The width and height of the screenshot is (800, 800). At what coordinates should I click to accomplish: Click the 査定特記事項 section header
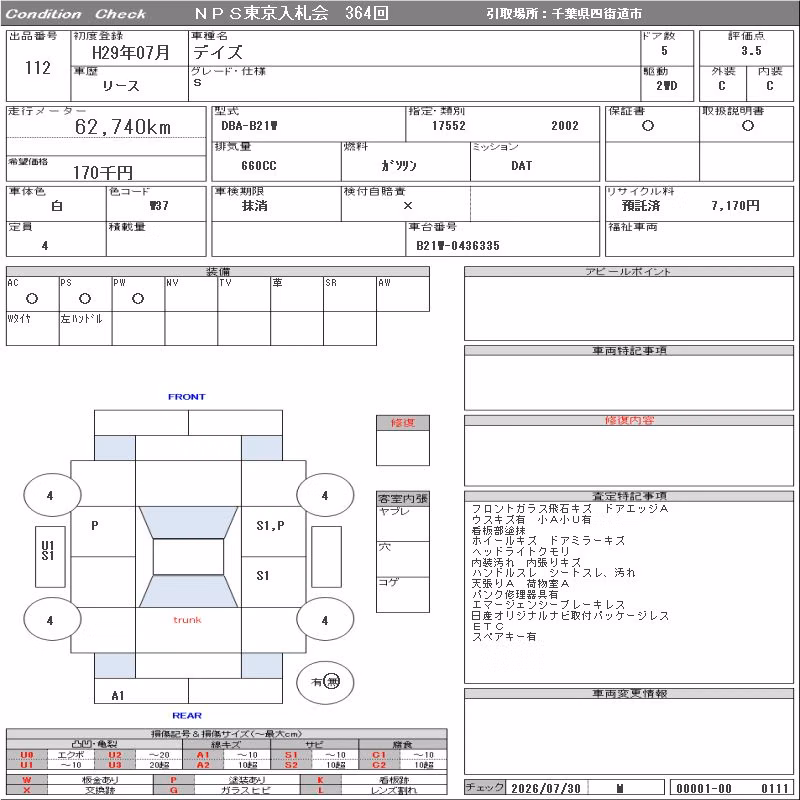(x=629, y=496)
